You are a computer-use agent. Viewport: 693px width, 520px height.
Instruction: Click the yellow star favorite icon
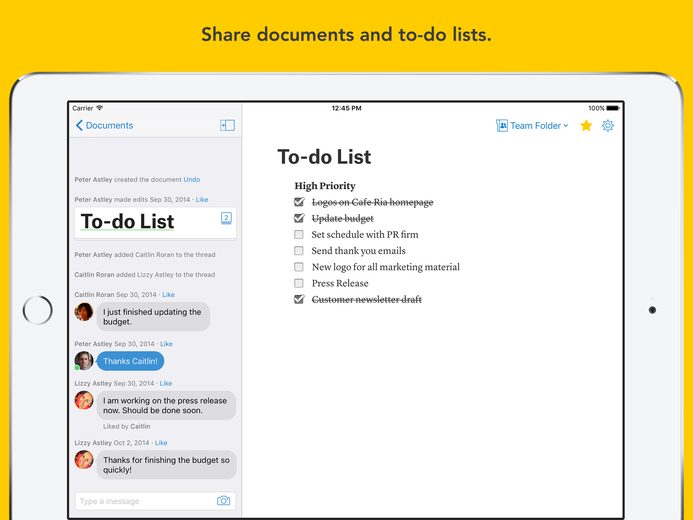click(586, 126)
